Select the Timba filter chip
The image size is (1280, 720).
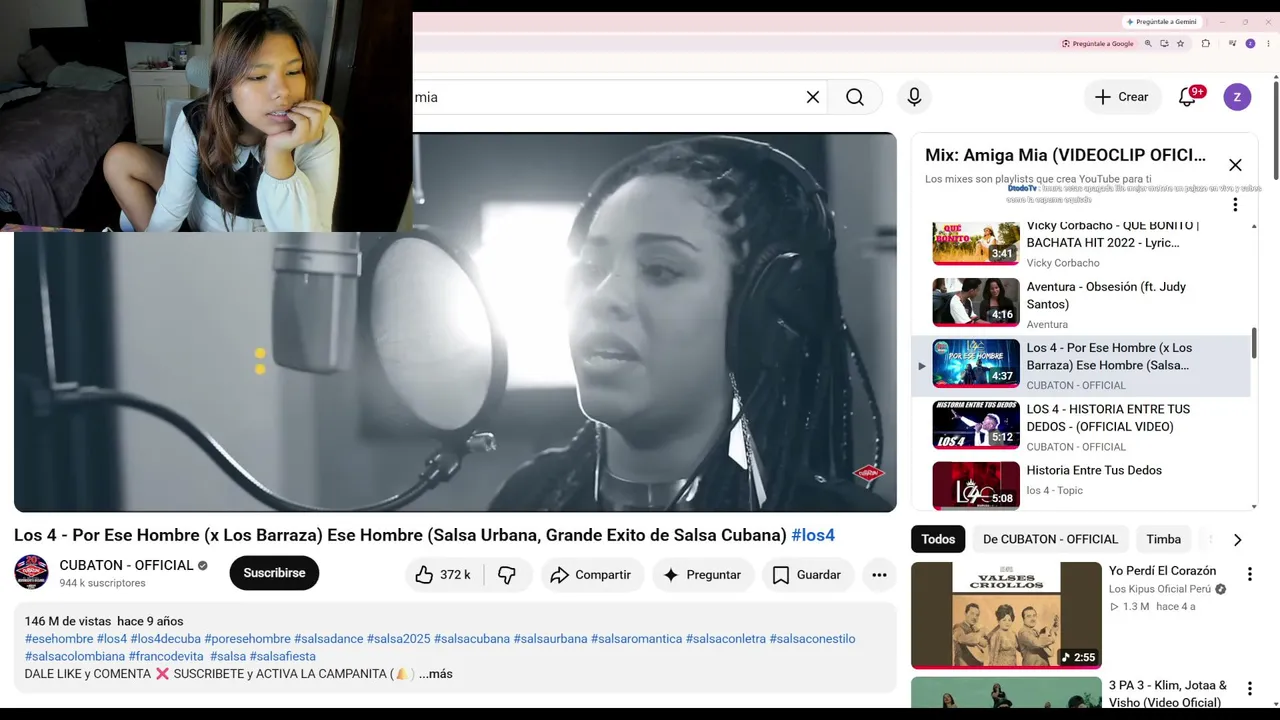tap(1163, 539)
